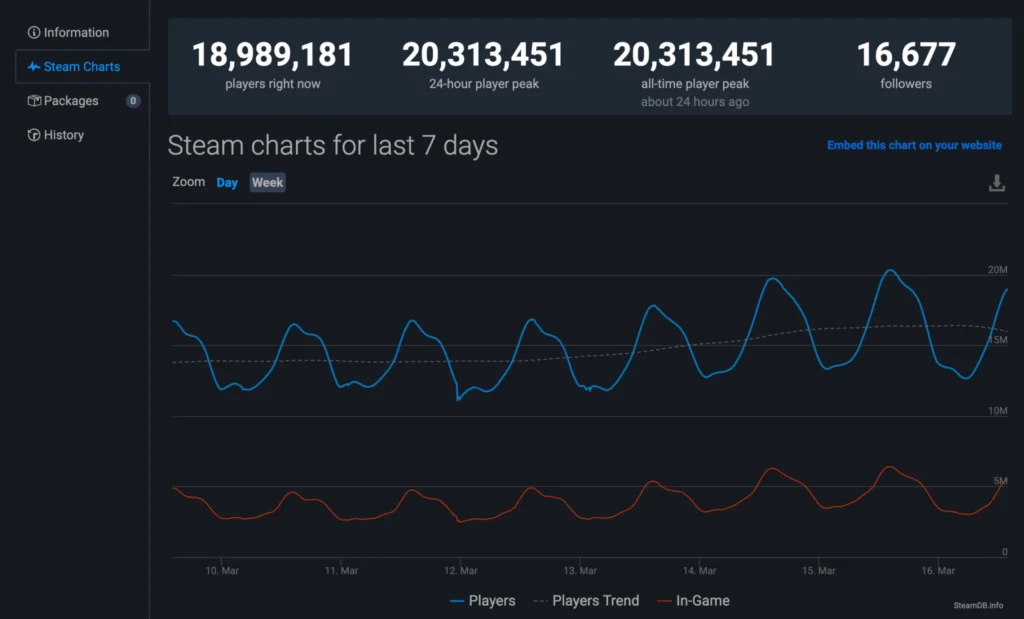
Task: Click the 24-hour player peak number
Action: click(x=483, y=55)
